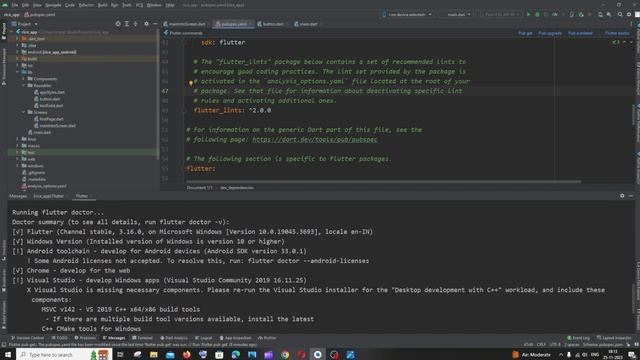Click the yellow lightbulb intention icon in gutter
Image resolution: width=640 pixels, height=360 pixels.
pos(191,83)
